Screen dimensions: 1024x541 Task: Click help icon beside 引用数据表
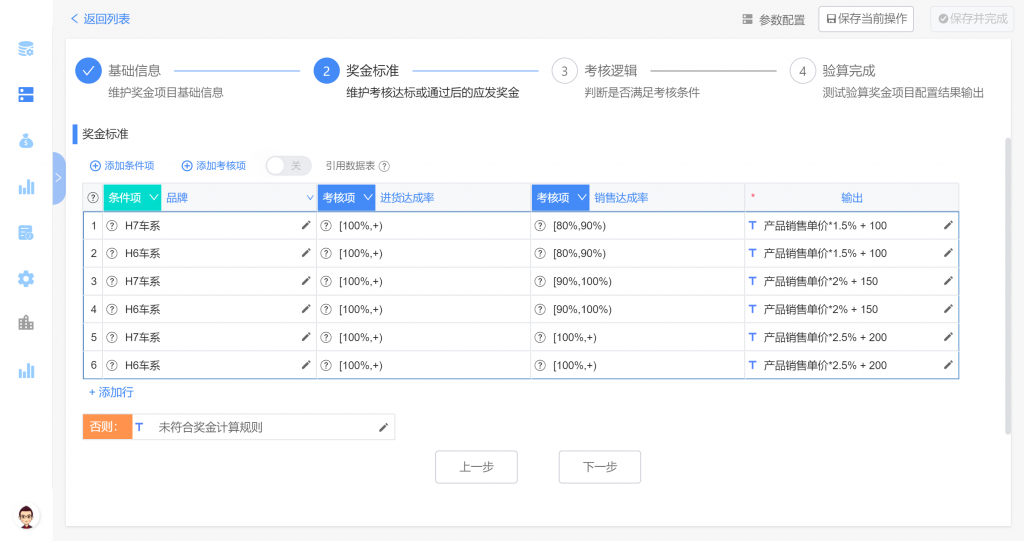[x=384, y=166]
